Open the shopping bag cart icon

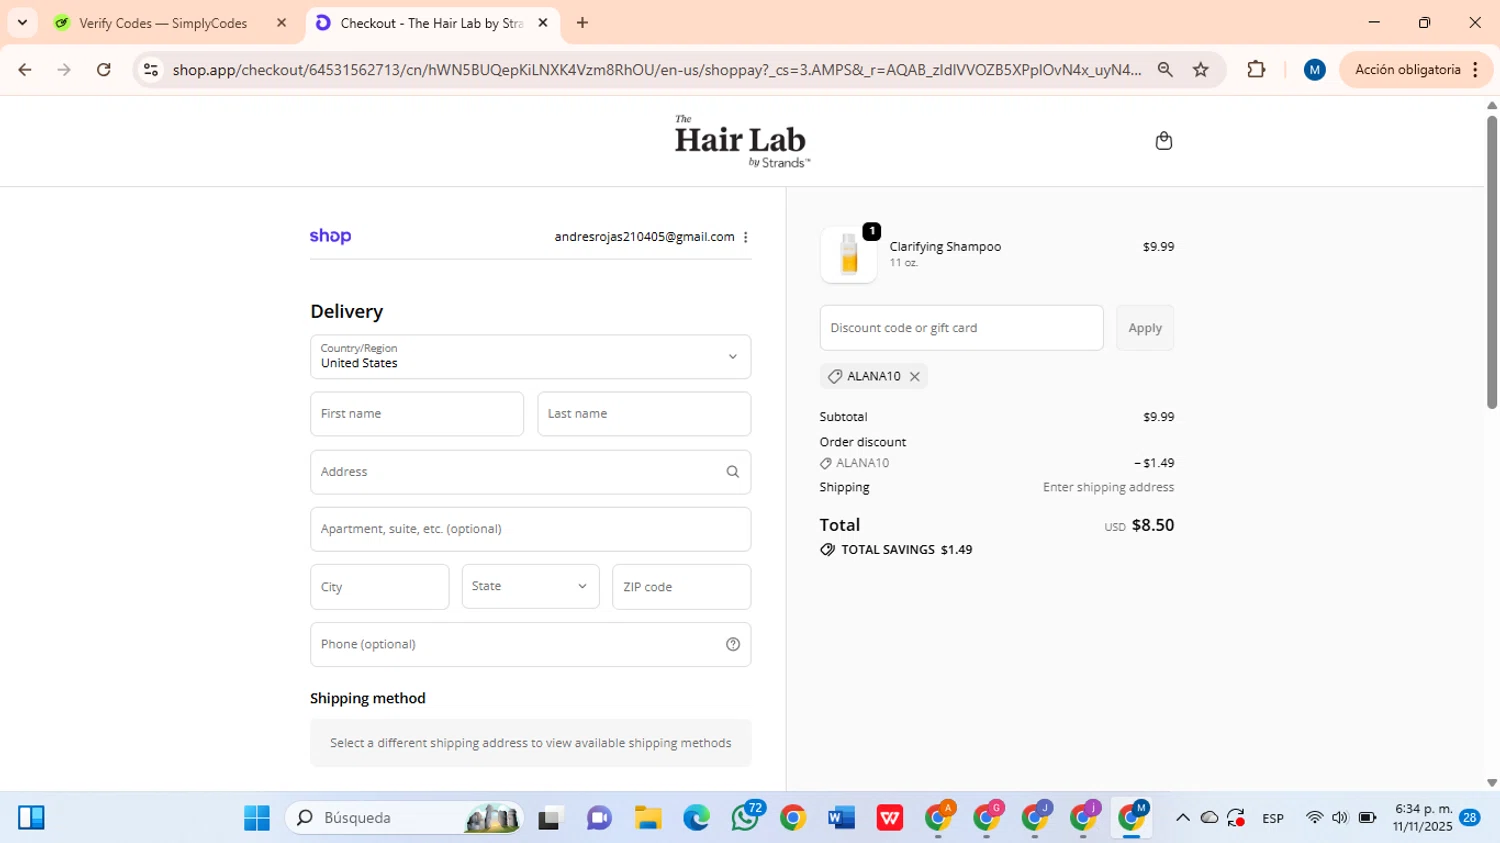click(1163, 141)
